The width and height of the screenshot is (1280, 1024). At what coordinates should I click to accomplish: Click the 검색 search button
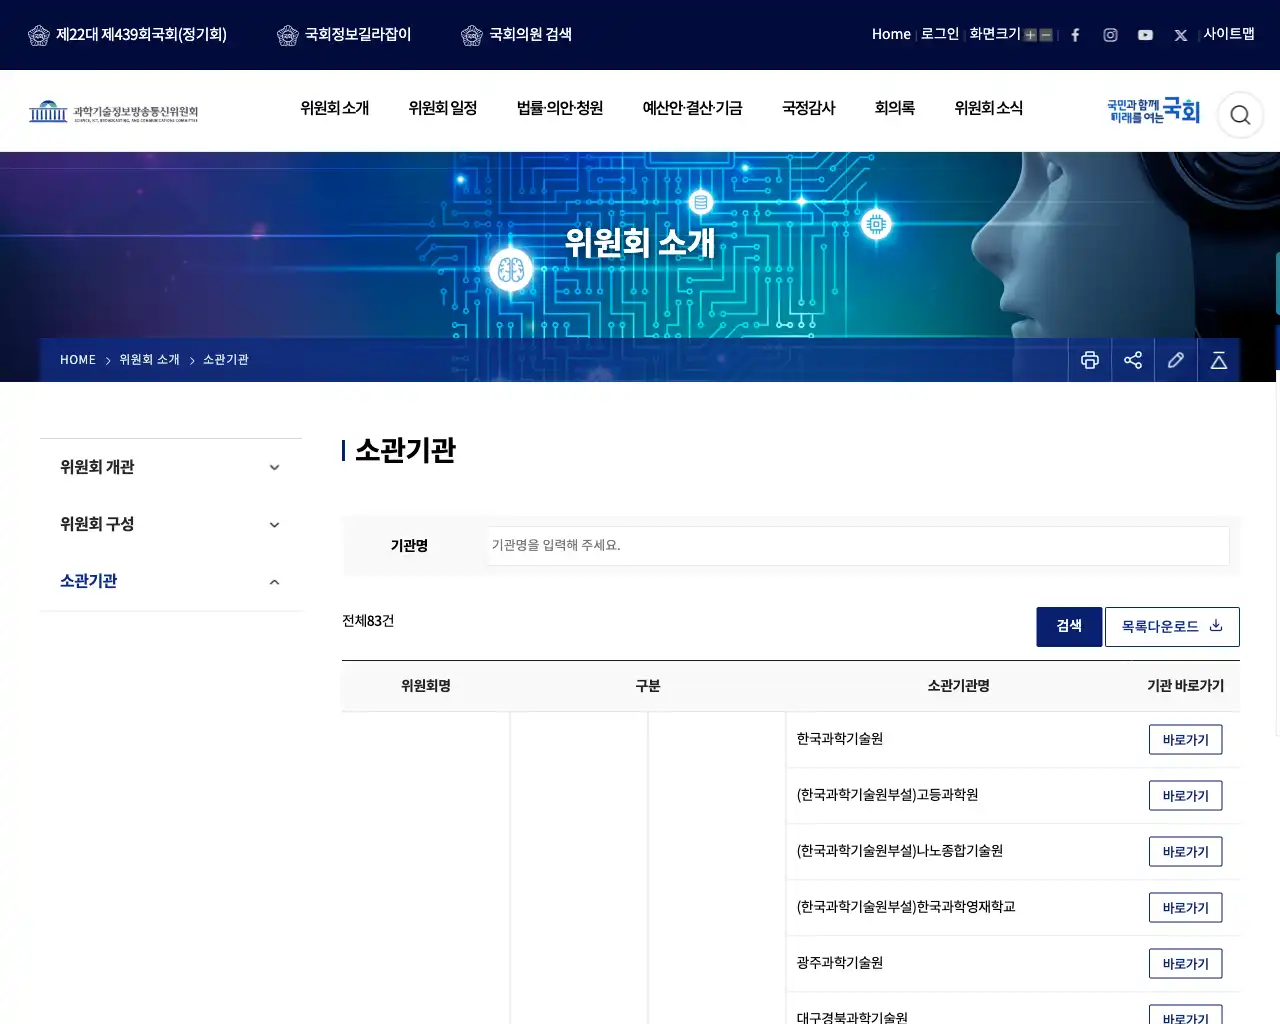pyautogui.click(x=1069, y=627)
